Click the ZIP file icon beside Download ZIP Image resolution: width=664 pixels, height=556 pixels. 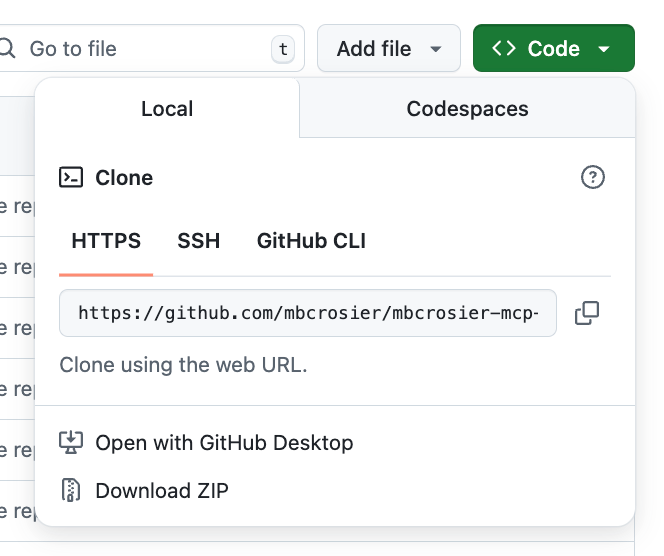pos(71,490)
